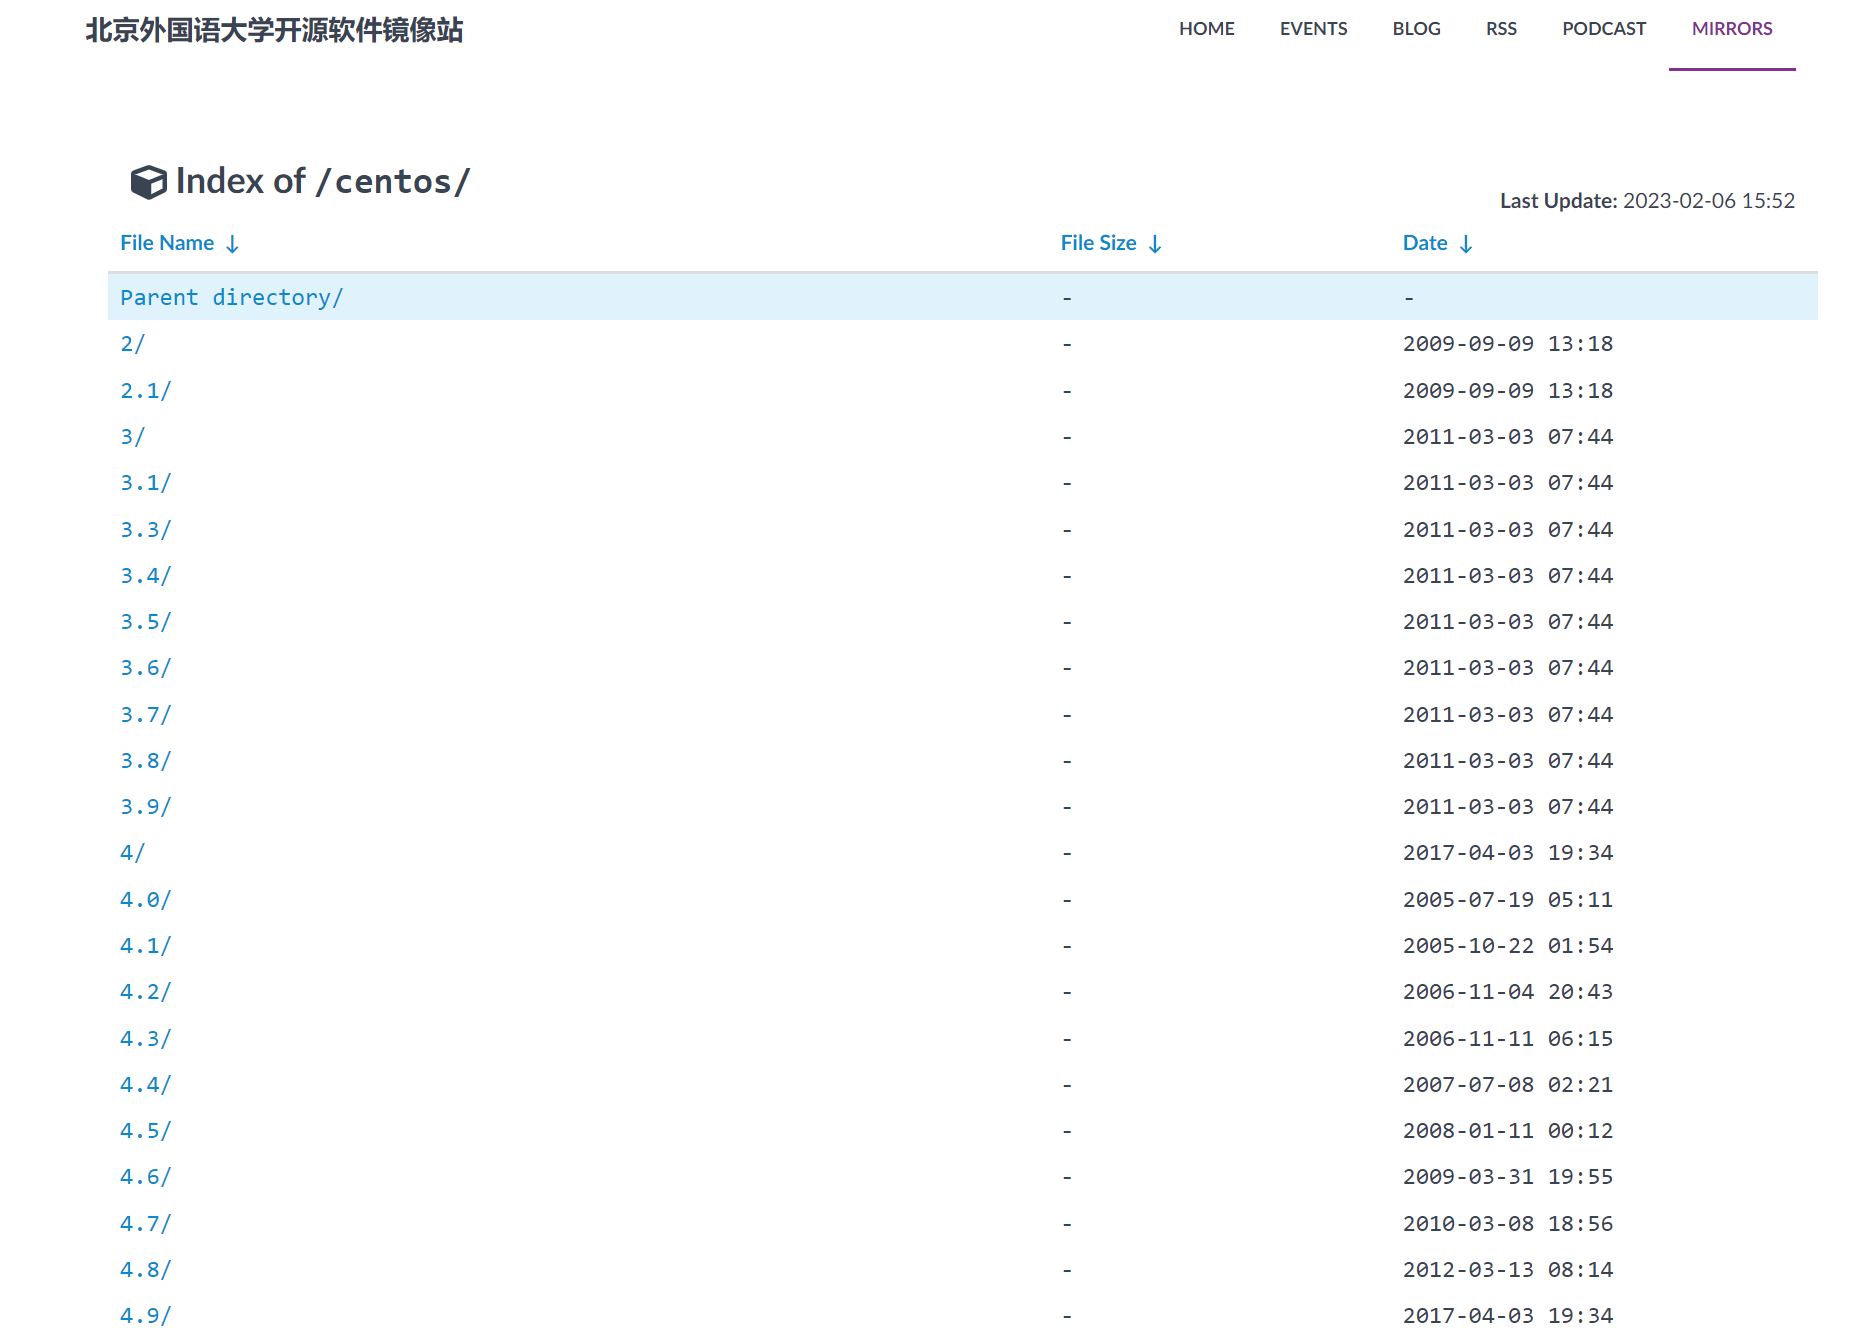
Task: Open the 3.4/ directory
Action: [146, 576]
